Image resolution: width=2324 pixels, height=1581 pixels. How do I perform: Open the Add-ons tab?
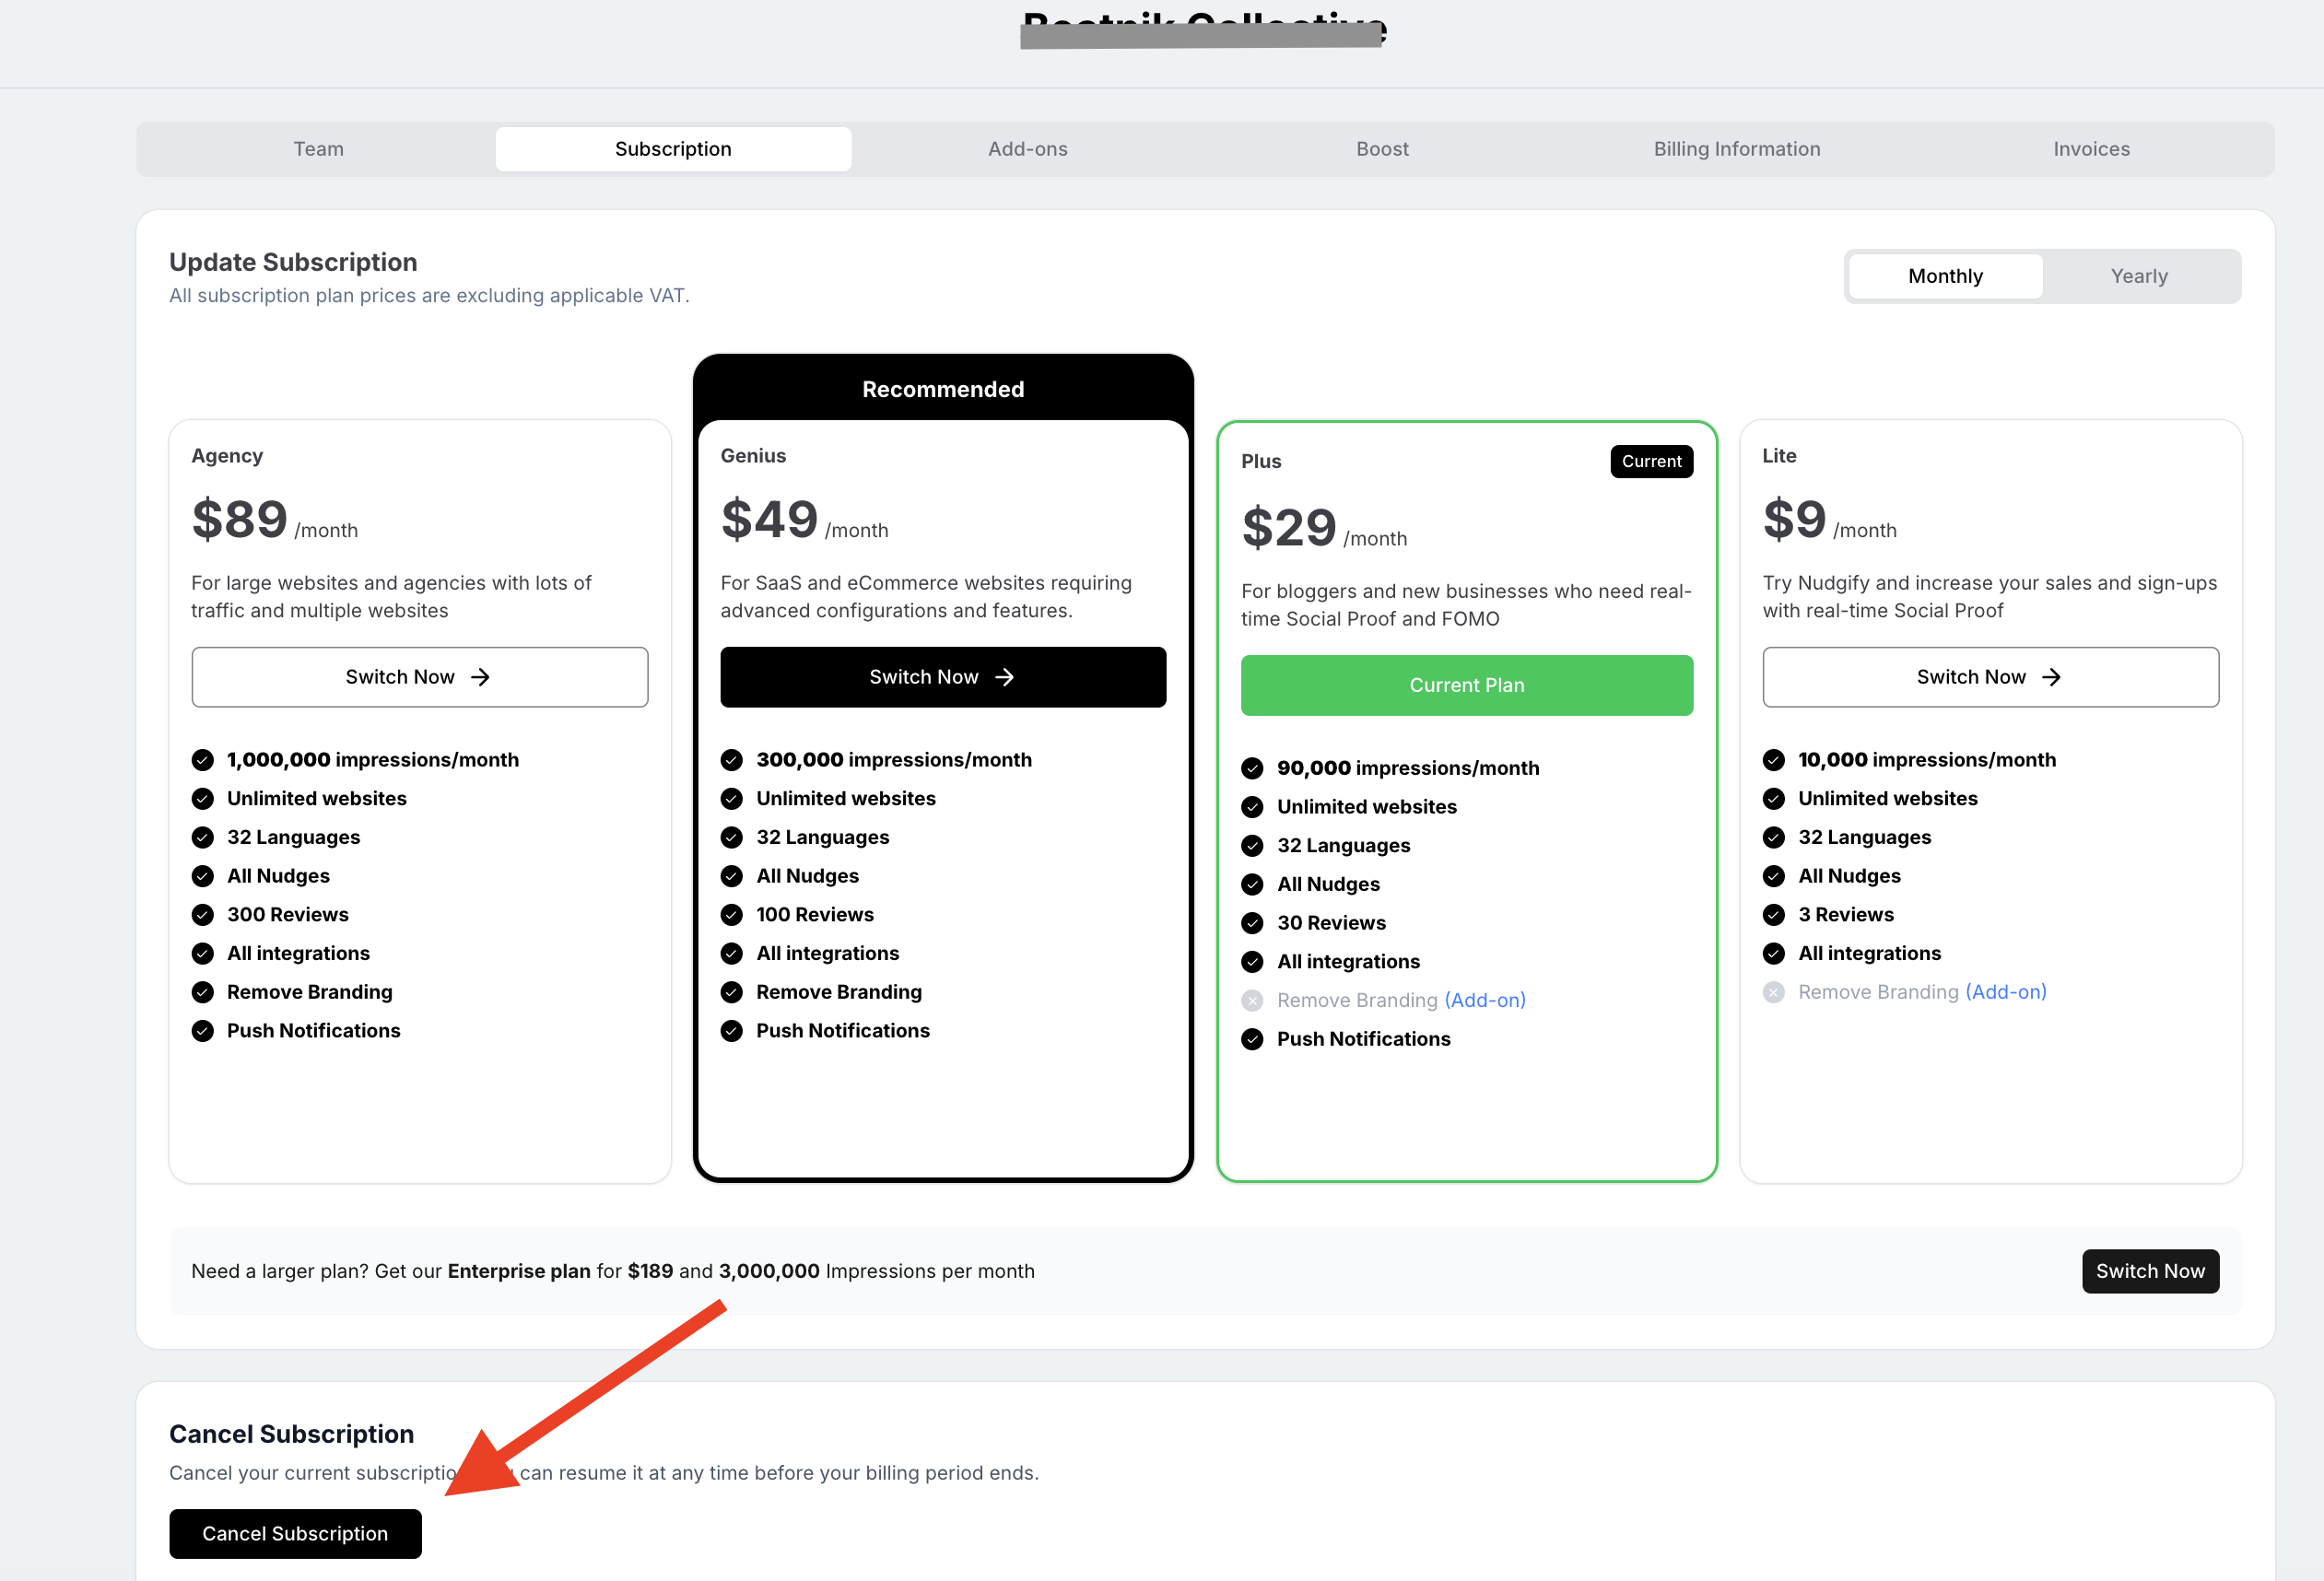pos(1027,149)
